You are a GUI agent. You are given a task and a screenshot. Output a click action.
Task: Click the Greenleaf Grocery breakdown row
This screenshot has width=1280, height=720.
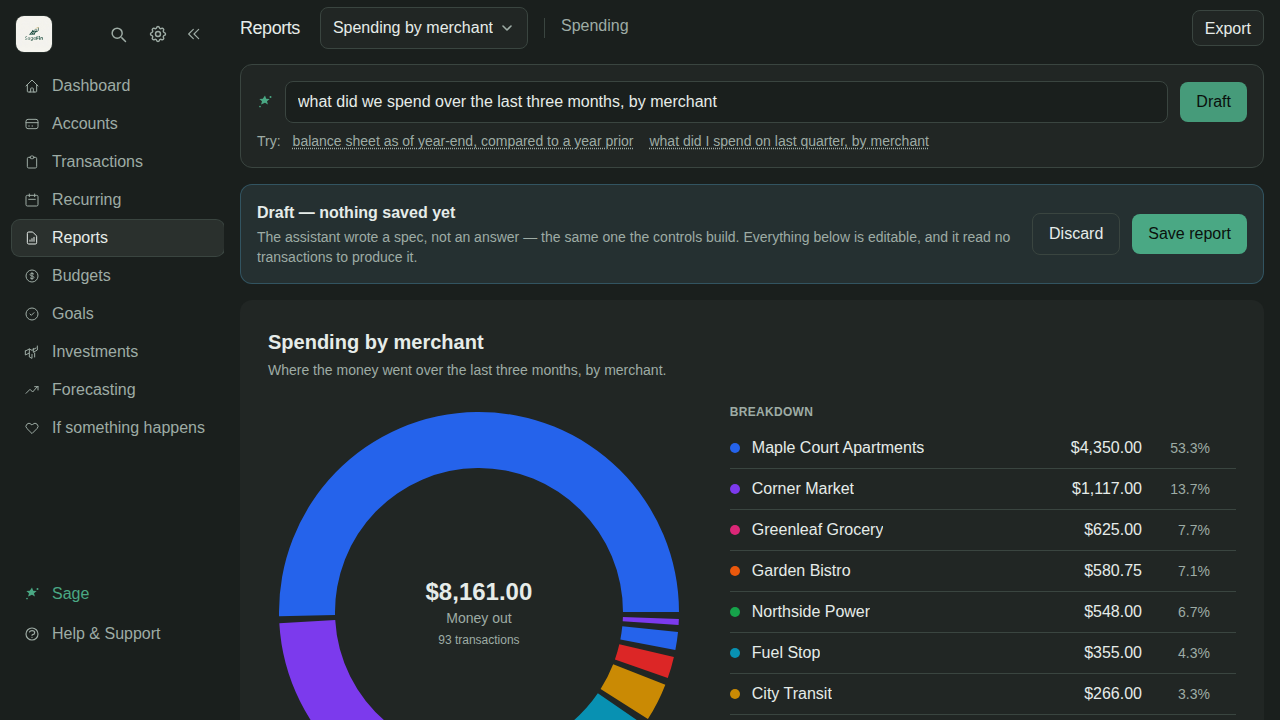(x=983, y=530)
